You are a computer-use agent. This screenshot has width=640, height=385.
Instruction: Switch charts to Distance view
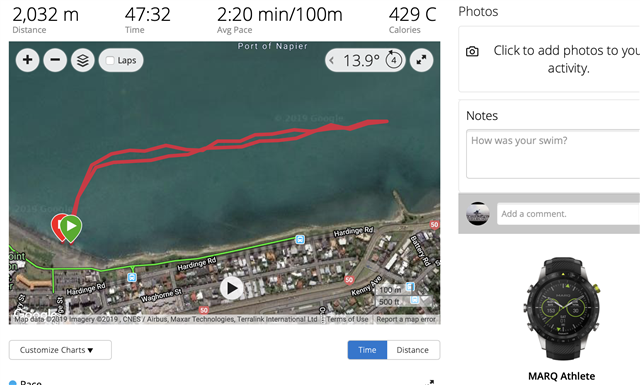(413, 350)
